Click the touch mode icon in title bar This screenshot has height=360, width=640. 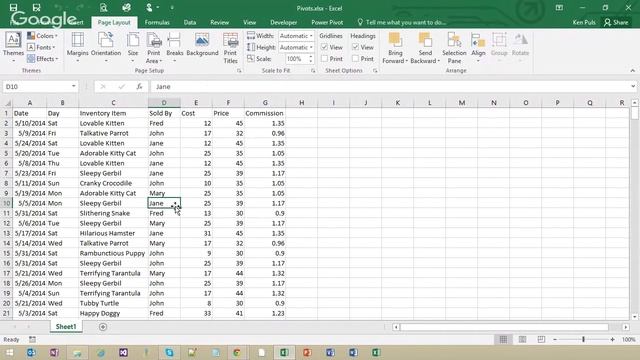click(149, 7)
